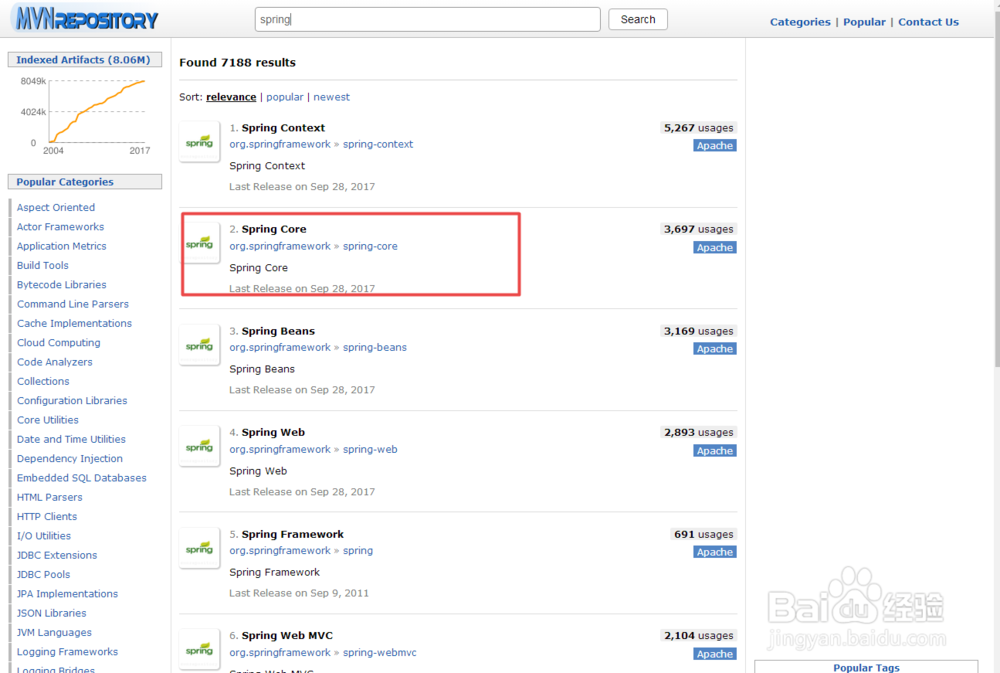
Task: Open the Embedded SQL Databases category
Action: point(82,478)
